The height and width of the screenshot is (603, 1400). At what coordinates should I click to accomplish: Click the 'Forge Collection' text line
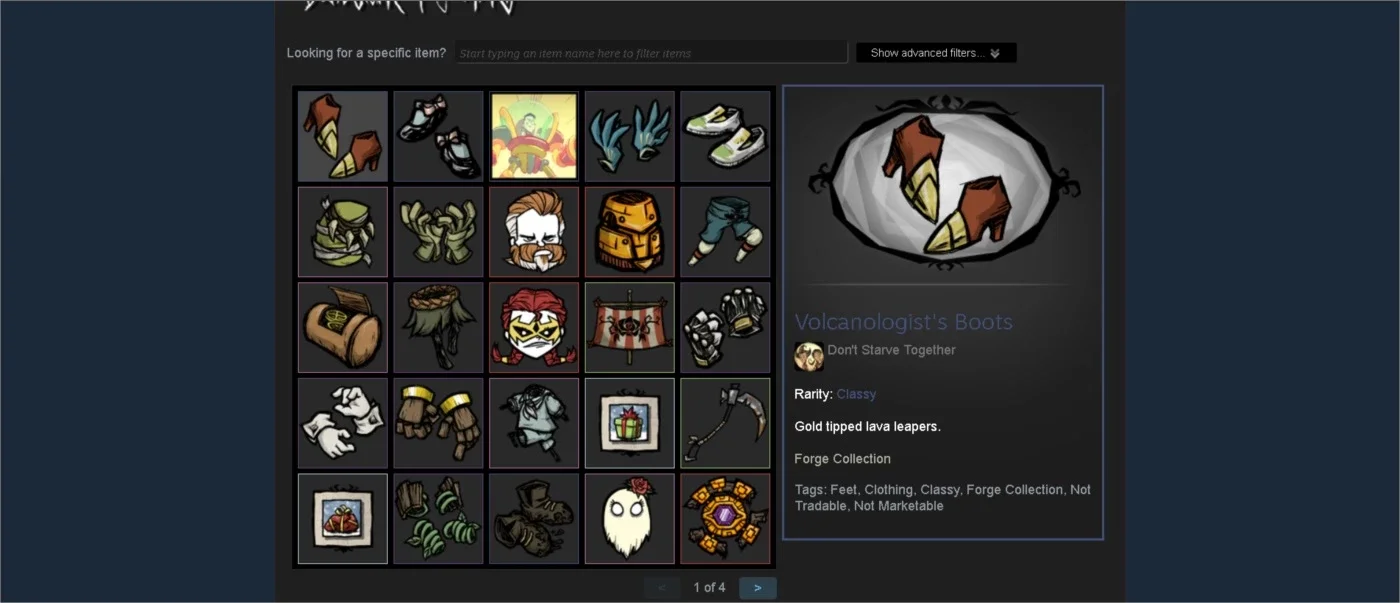pos(843,459)
